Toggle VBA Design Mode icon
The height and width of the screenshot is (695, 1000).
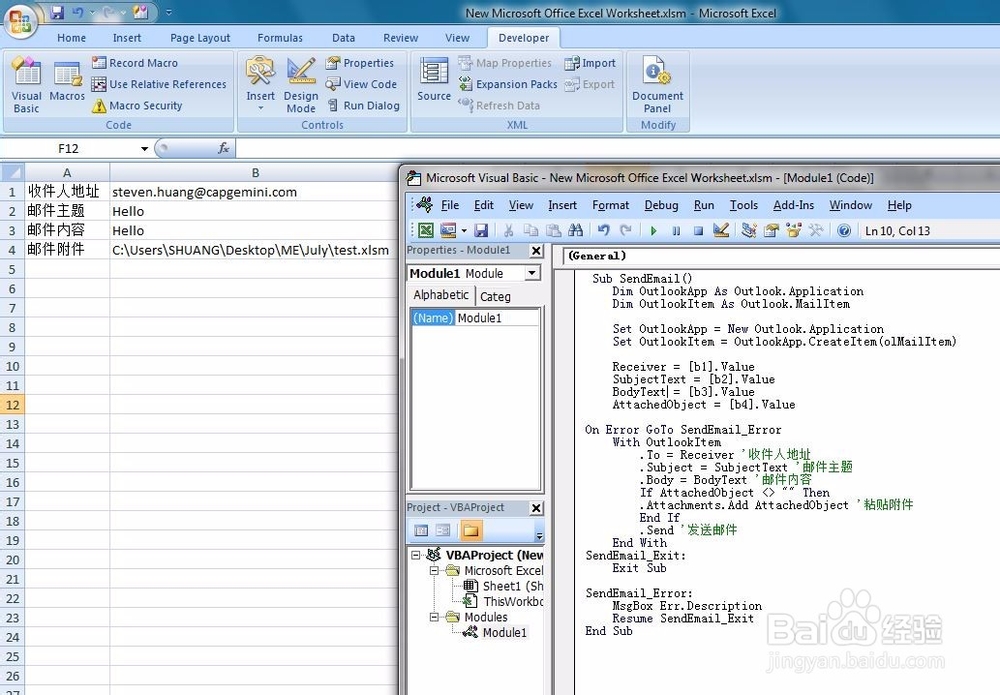pos(721,230)
